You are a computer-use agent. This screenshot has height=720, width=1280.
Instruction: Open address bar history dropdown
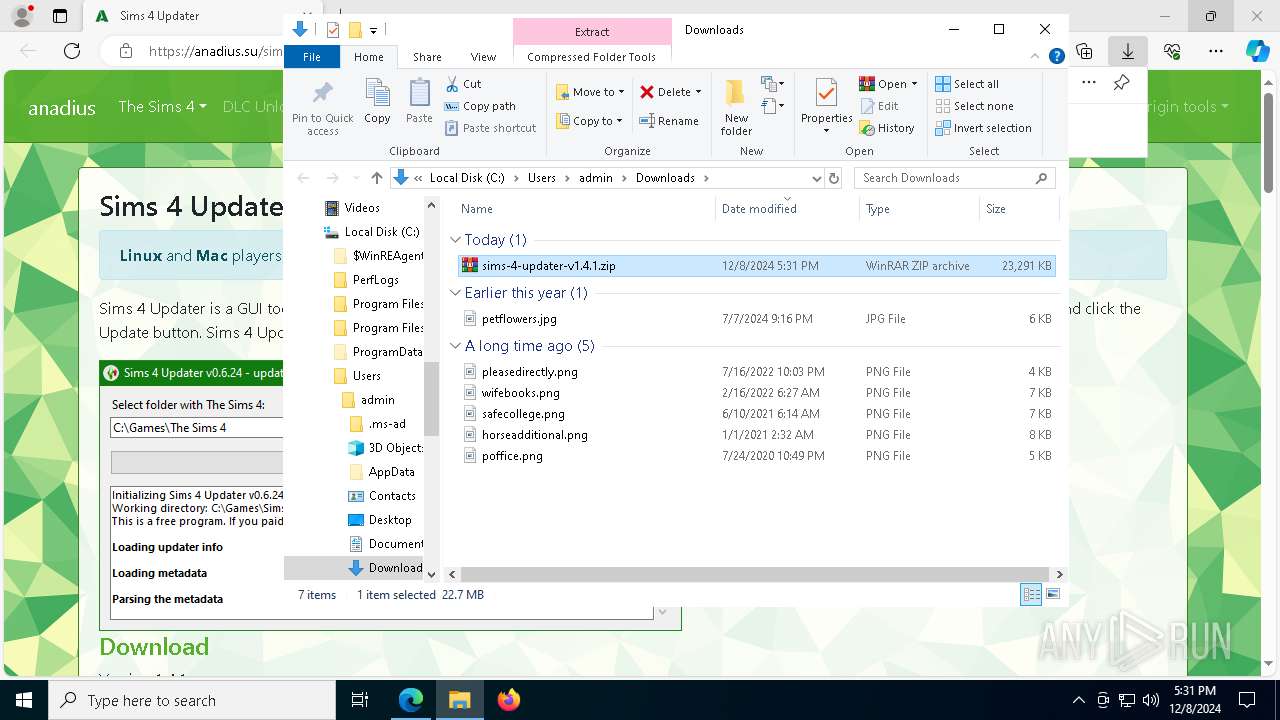816,178
